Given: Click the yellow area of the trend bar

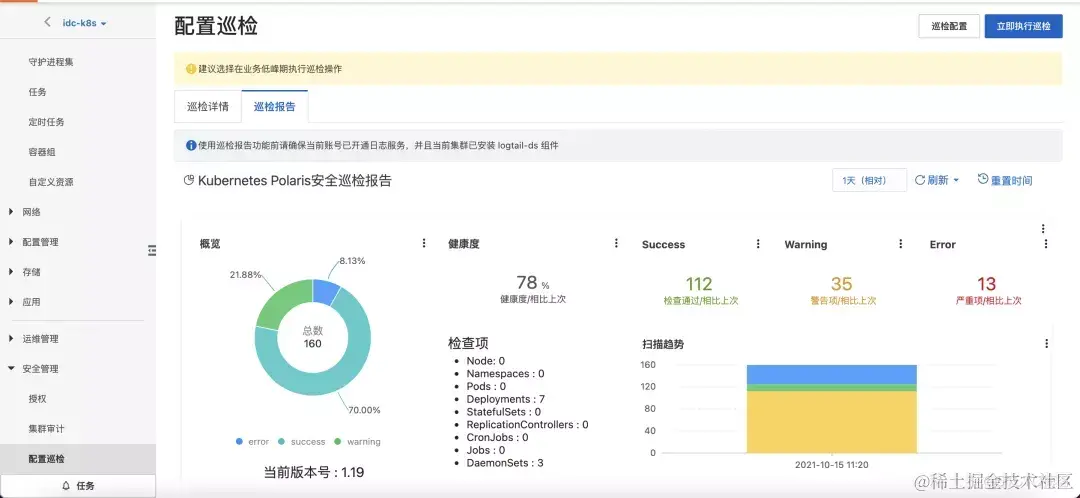Looking at the screenshot, I should (832, 422).
